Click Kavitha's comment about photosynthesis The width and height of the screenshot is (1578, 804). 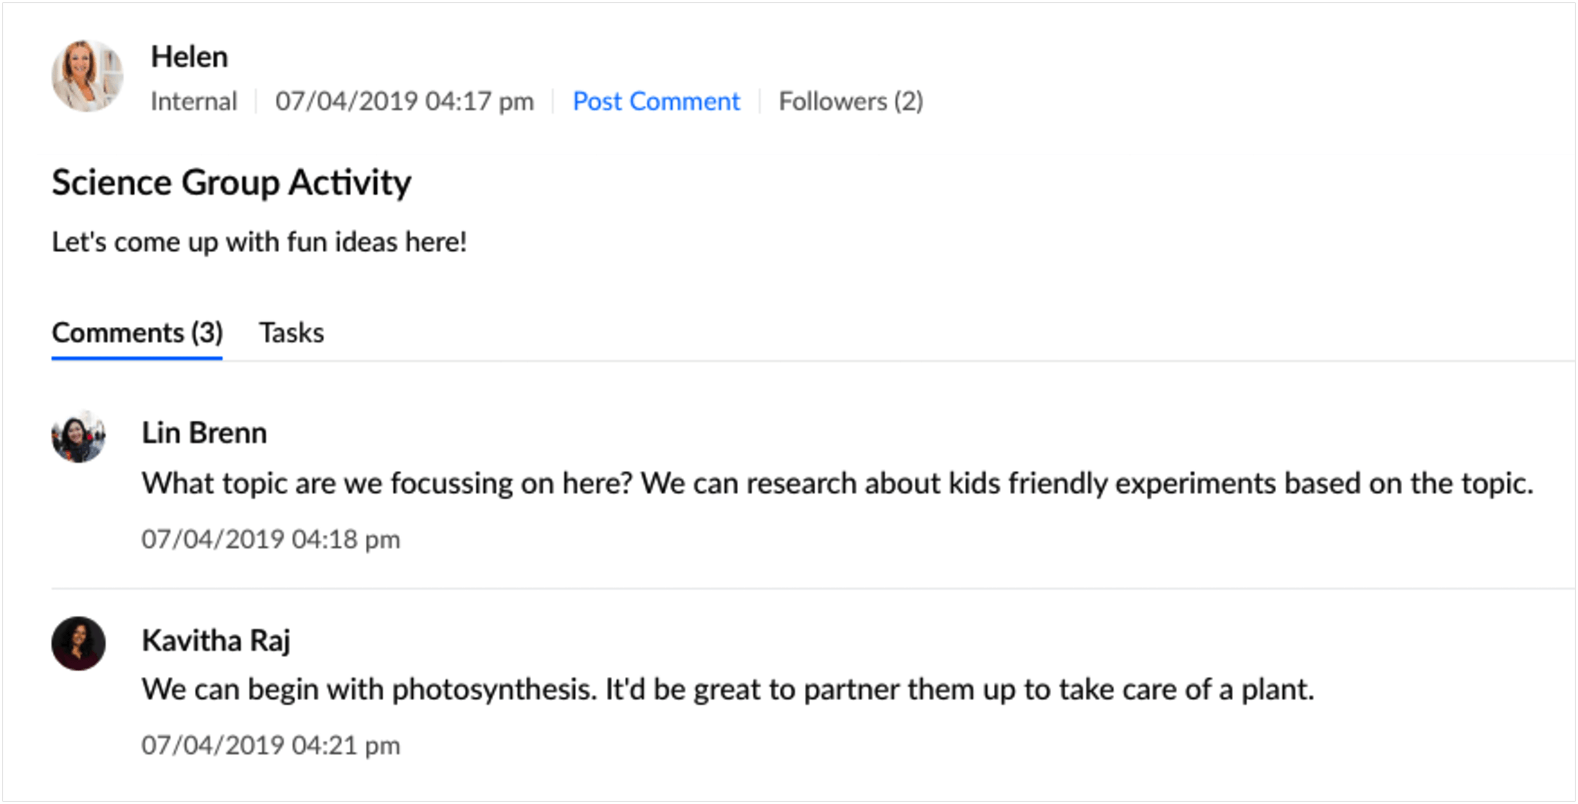coord(727,690)
